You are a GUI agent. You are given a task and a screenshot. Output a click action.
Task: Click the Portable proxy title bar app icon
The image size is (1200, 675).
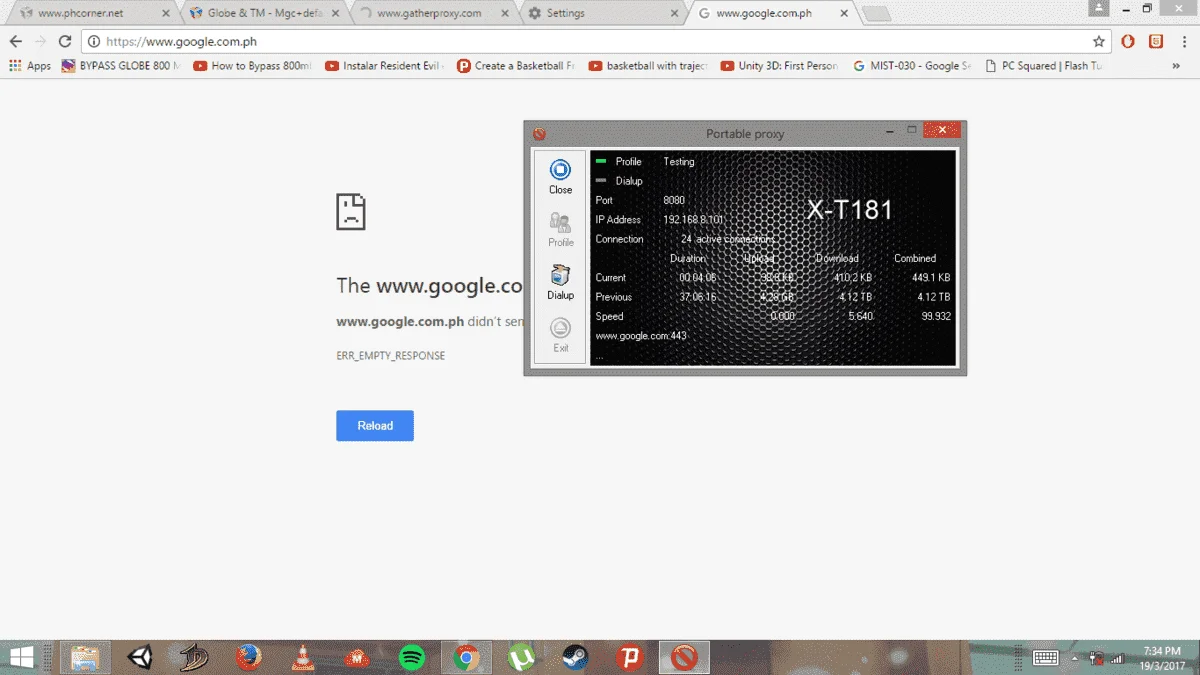[539, 134]
